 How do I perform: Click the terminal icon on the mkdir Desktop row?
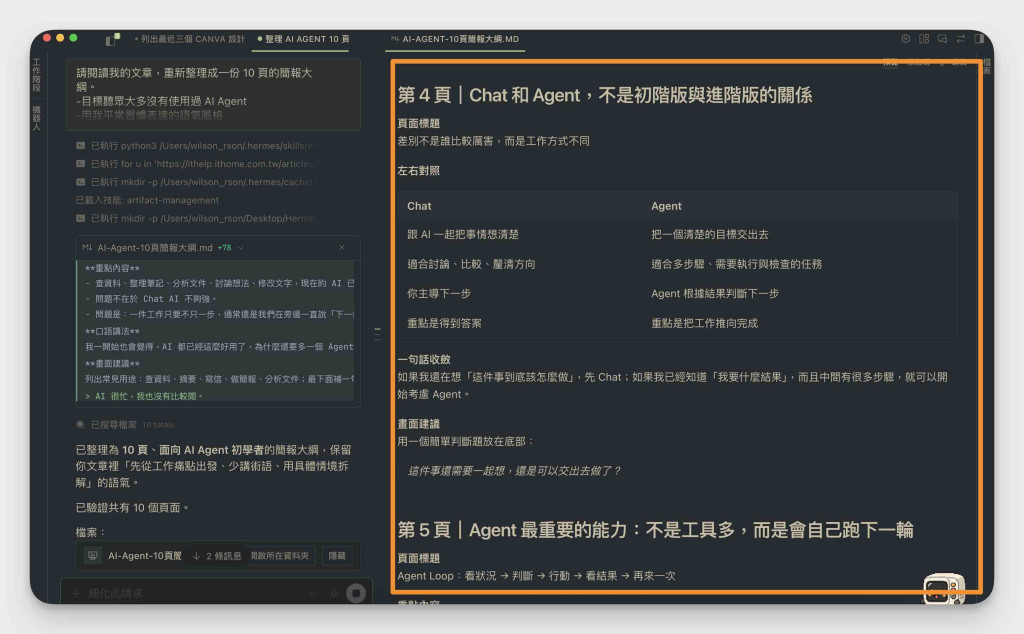pyautogui.click(x=80, y=218)
